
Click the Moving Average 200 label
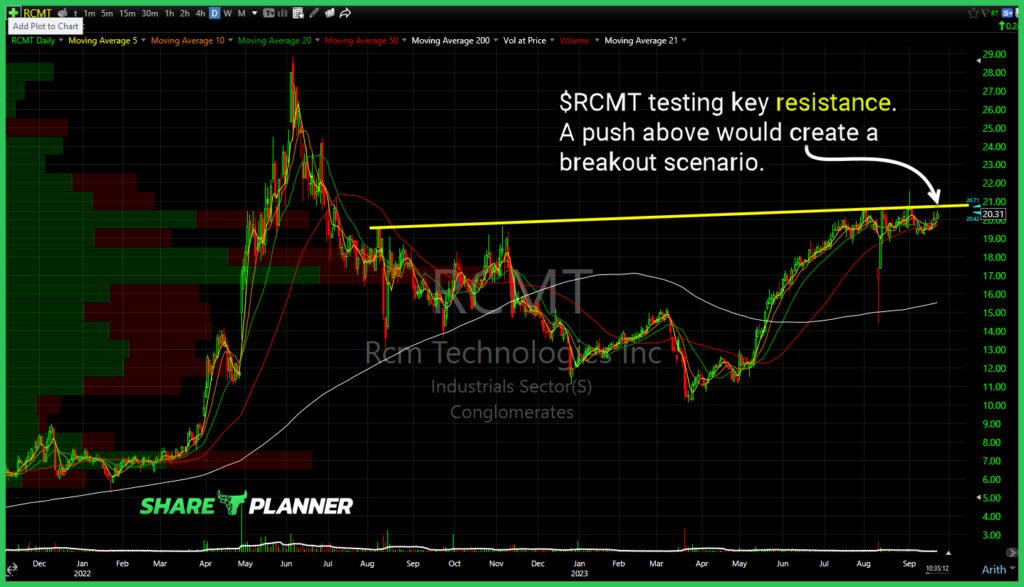point(451,40)
